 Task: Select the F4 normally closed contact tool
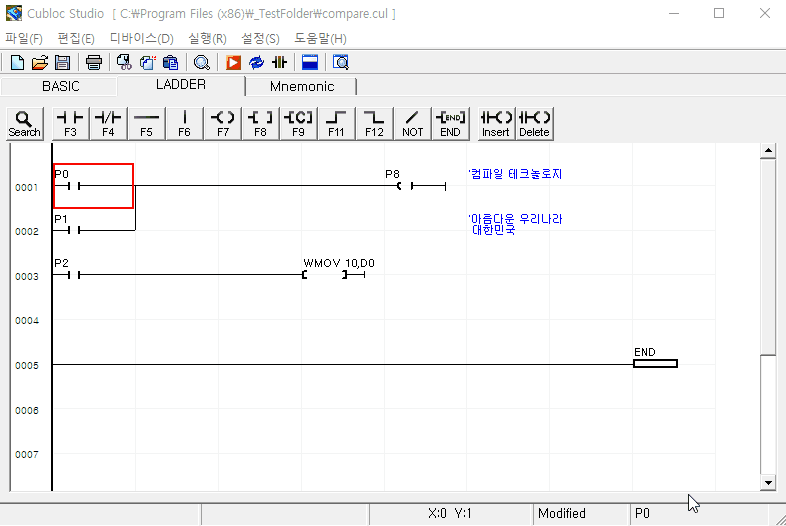(108, 123)
